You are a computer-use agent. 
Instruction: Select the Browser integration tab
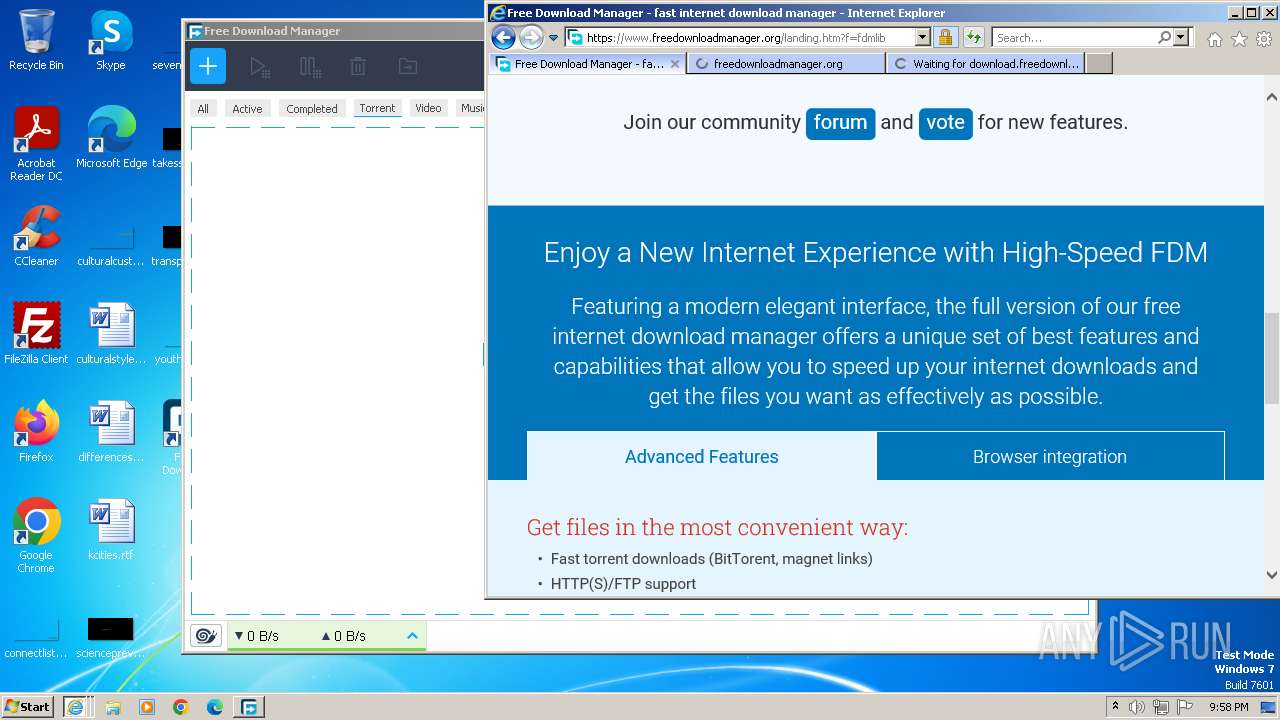[x=1050, y=456]
